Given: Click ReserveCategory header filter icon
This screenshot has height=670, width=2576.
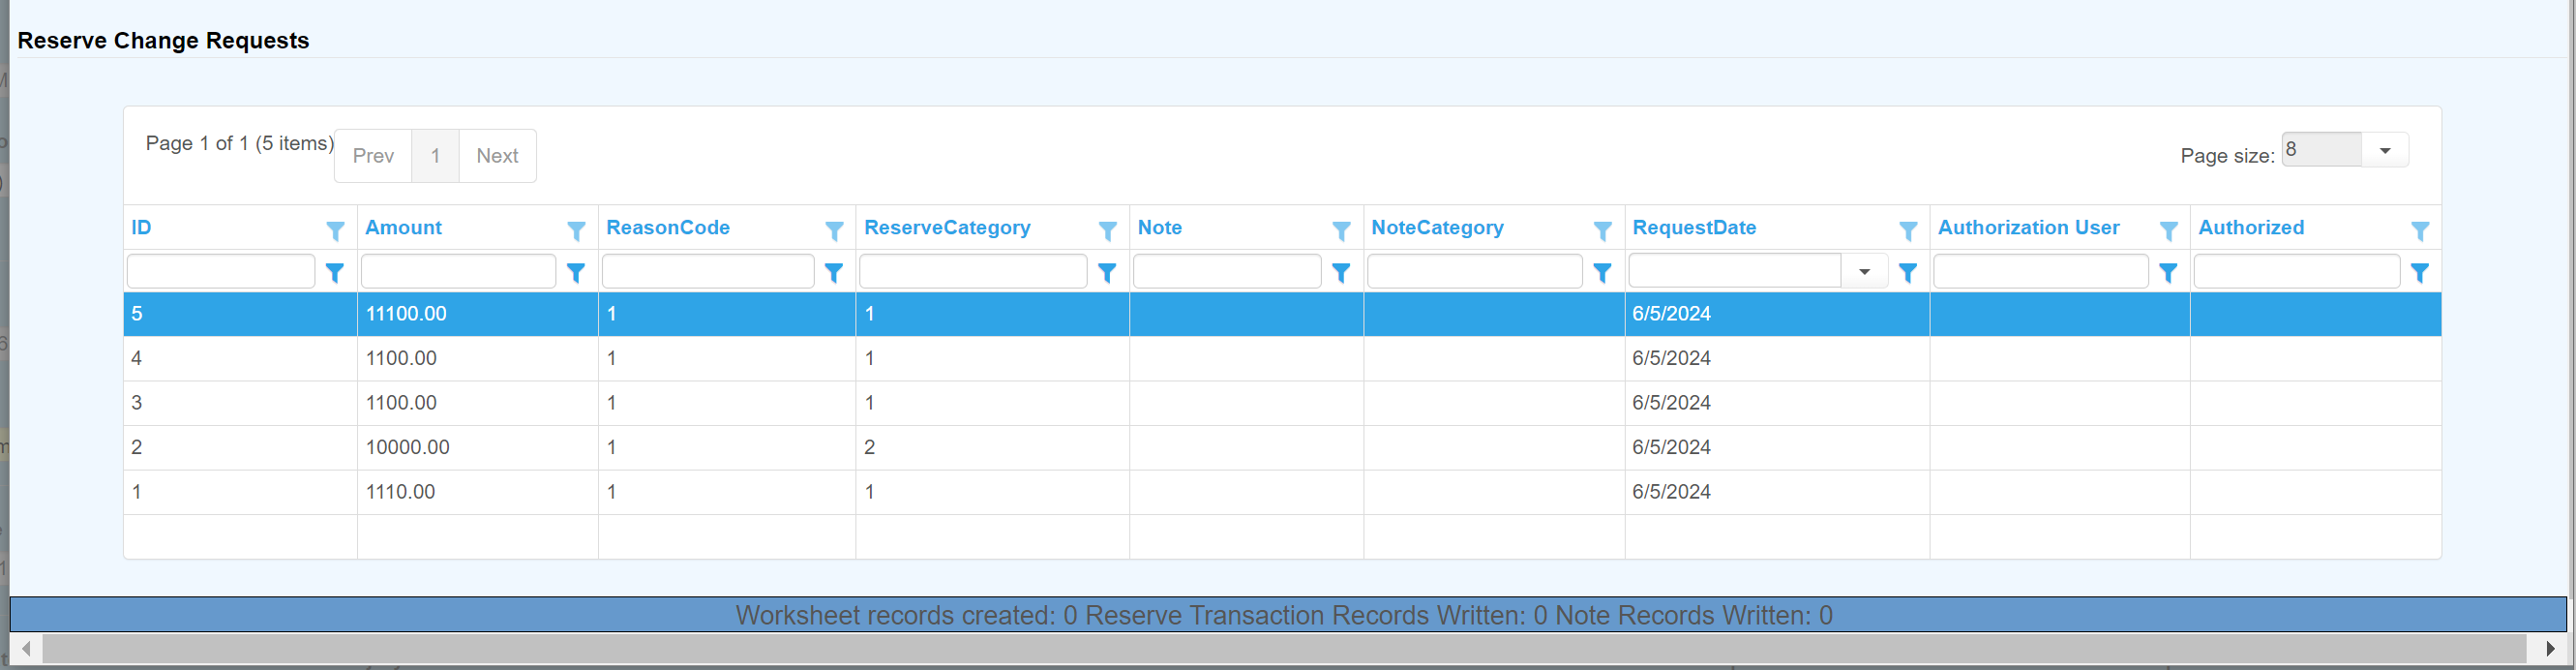Looking at the screenshot, I should (x=1107, y=231).
